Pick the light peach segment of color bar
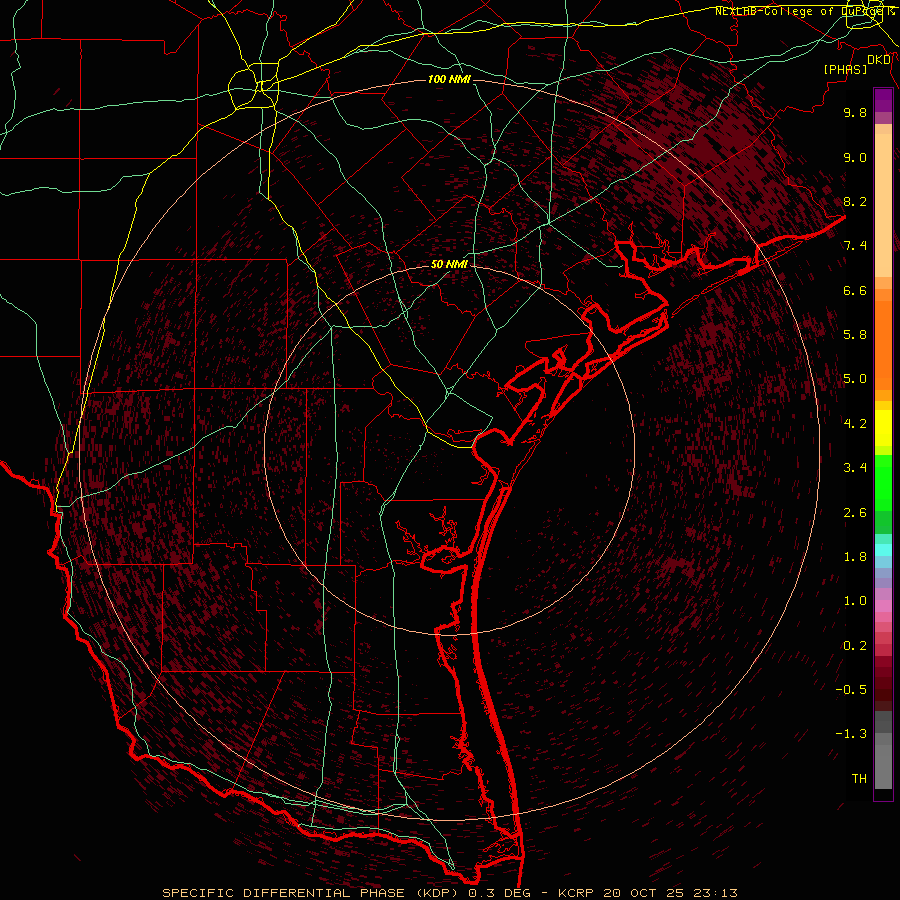The height and width of the screenshot is (900, 900). click(883, 207)
